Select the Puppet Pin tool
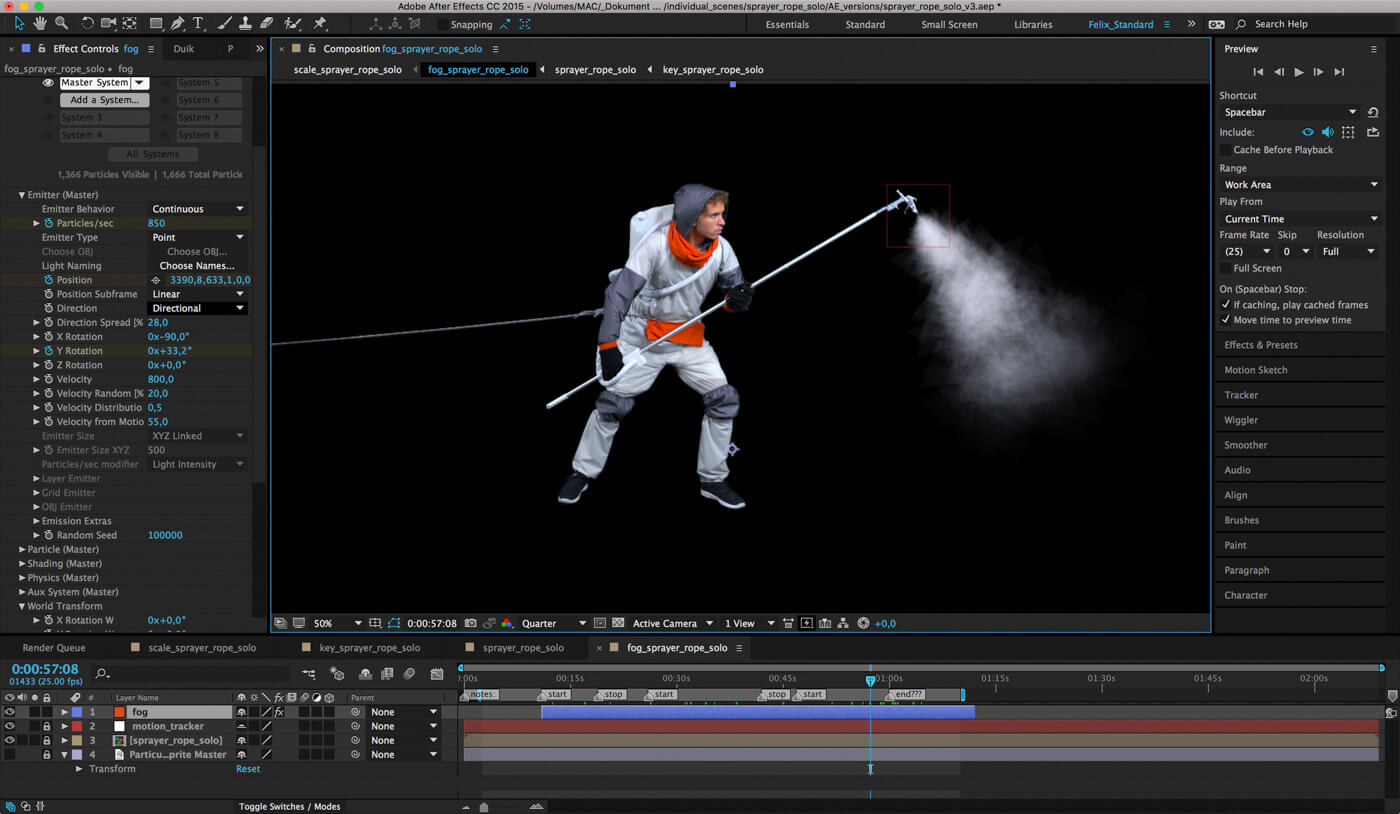The width and height of the screenshot is (1400, 814). pos(320,23)
